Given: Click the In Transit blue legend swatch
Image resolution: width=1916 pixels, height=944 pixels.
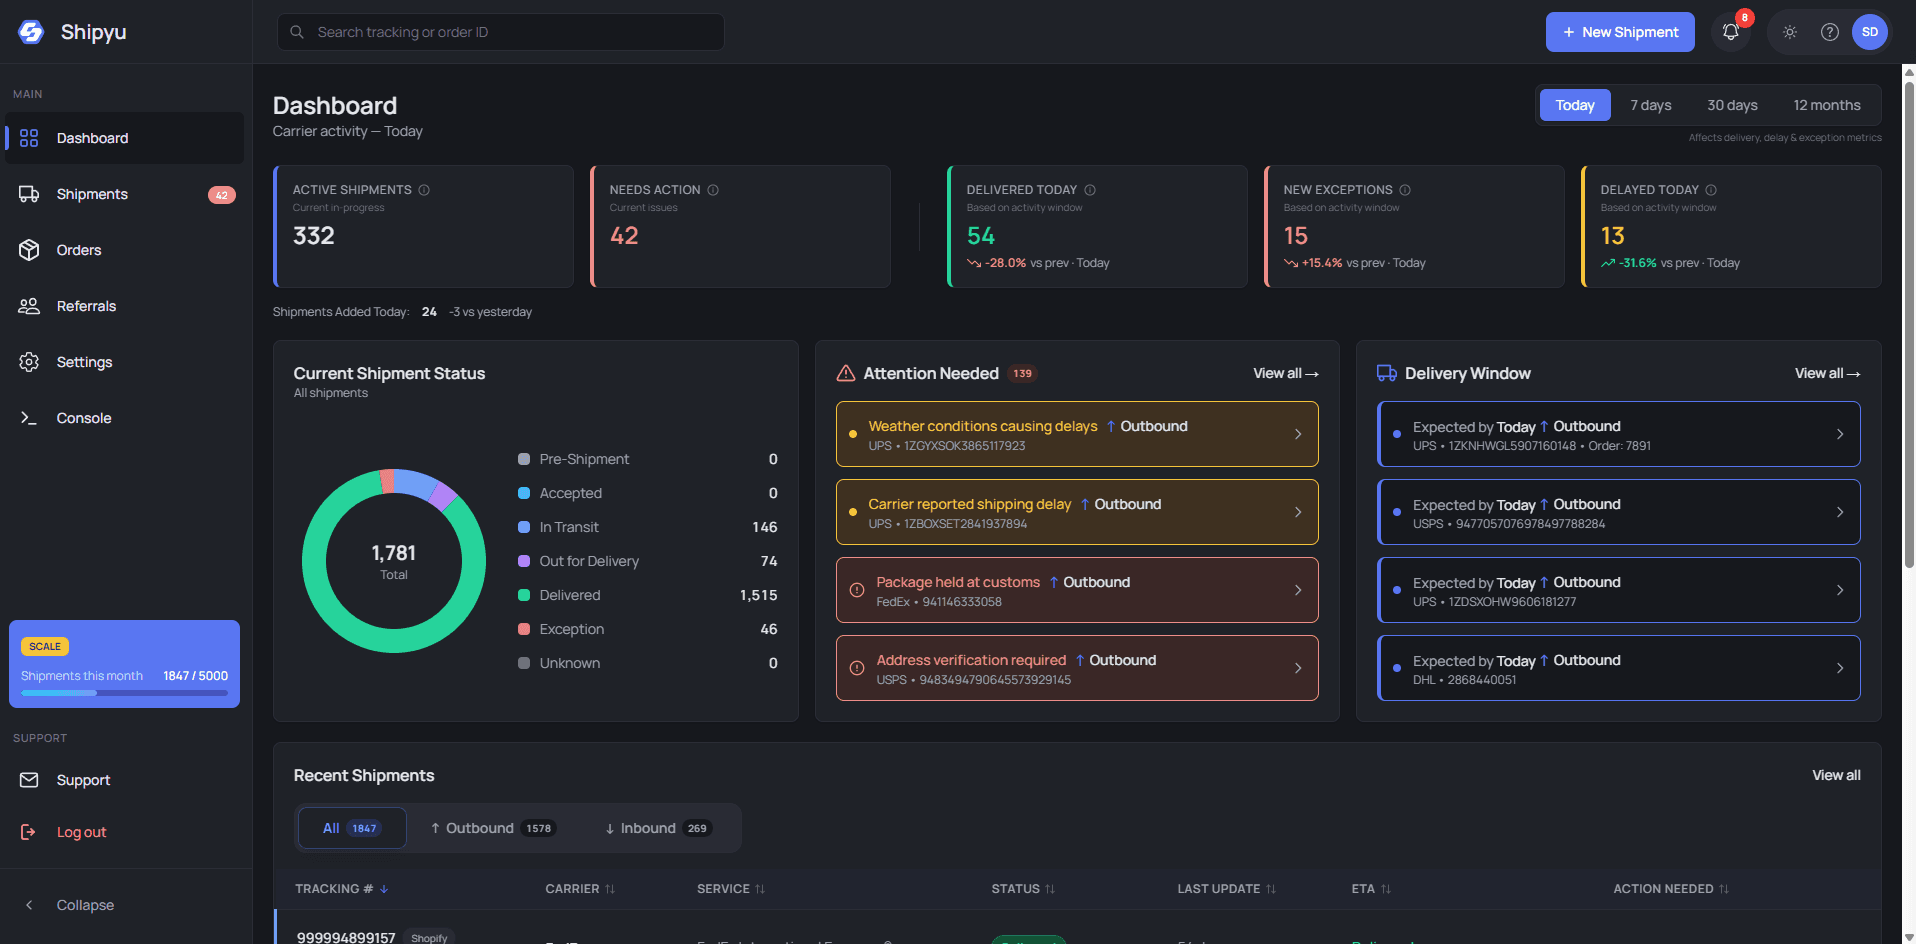Looking at the screenshot, I should [524, 527].
